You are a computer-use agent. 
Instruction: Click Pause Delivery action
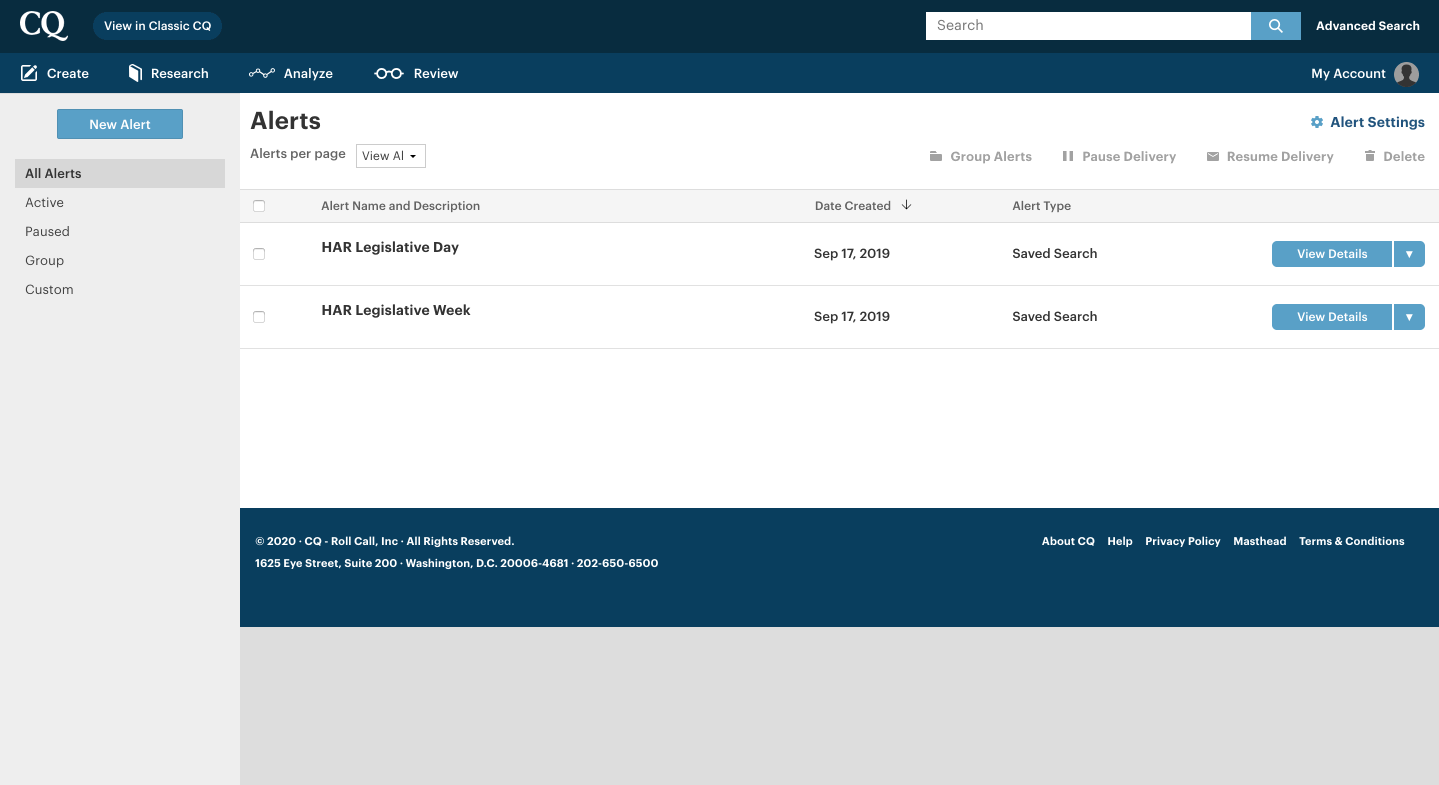(1119, 156)
